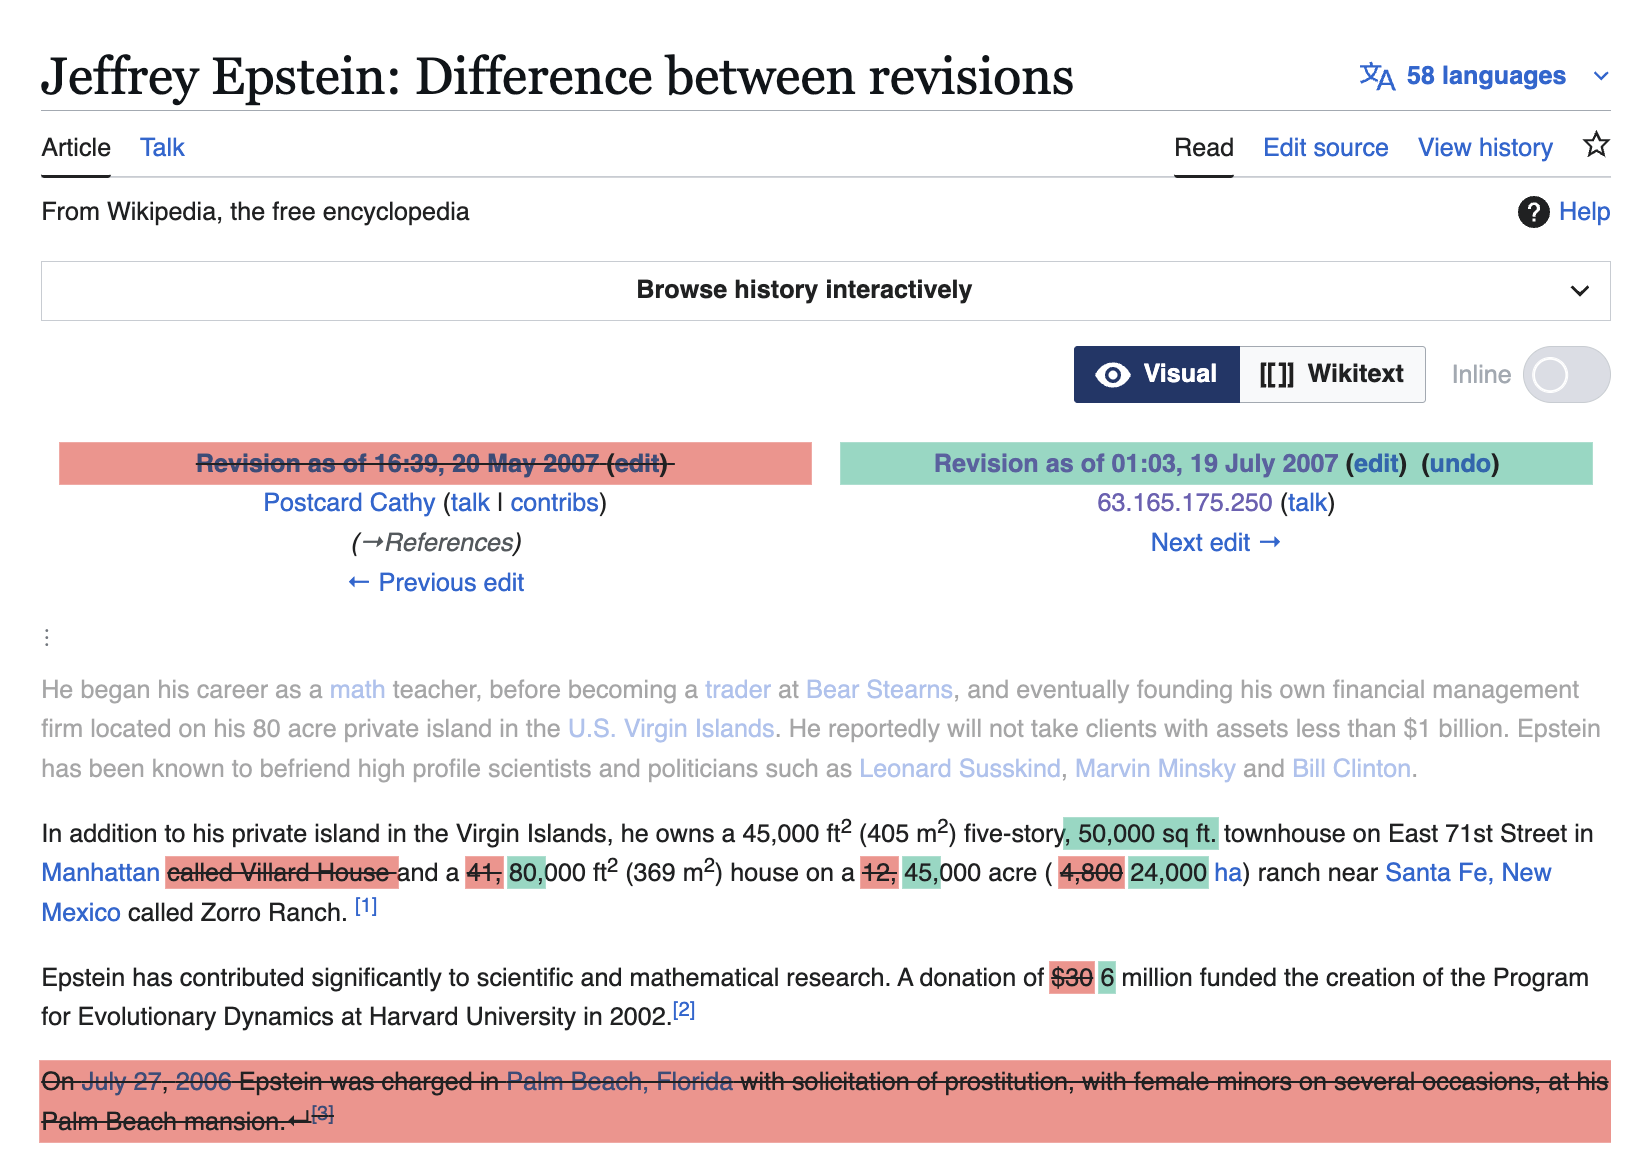Switch to Visual diff mode

[x=1157, y=375]
